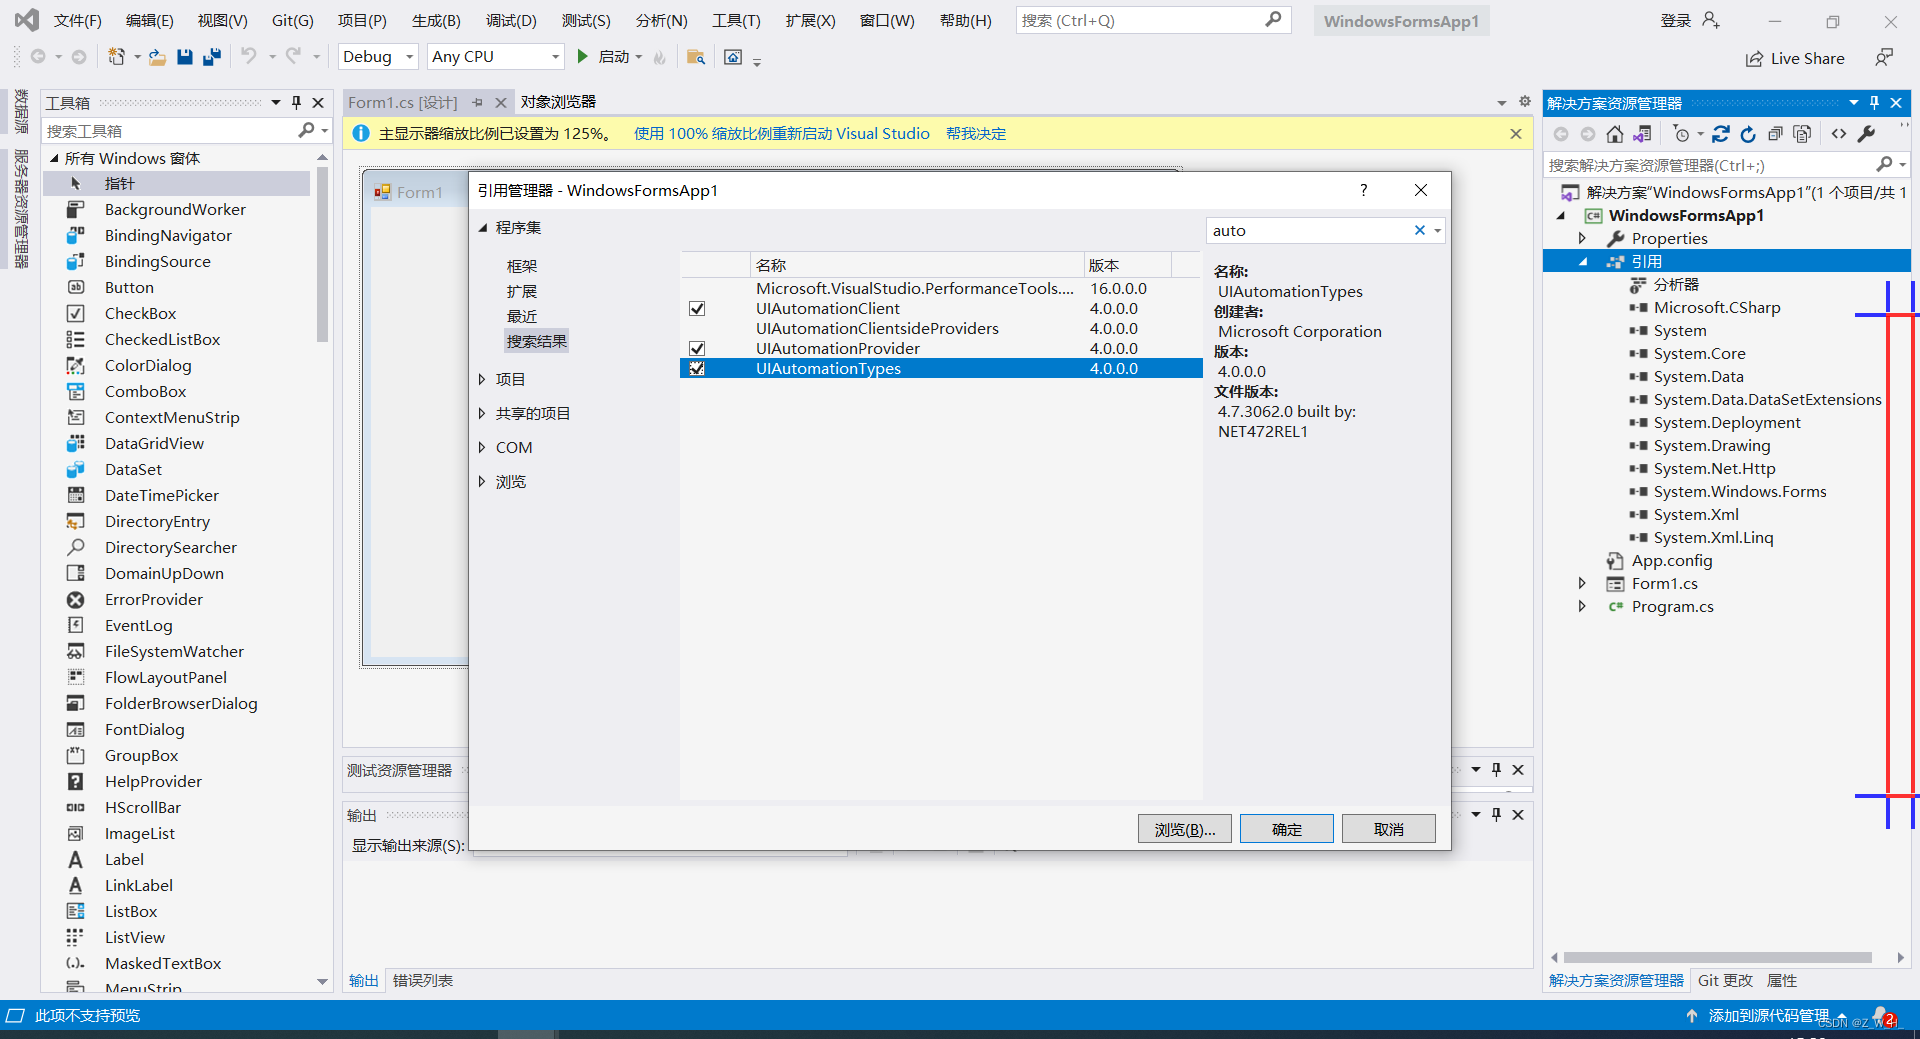The image size is (1920, 1039).
Task: Expand the Properties node in Solution Explorer
Action: [x=1582, y=238]
